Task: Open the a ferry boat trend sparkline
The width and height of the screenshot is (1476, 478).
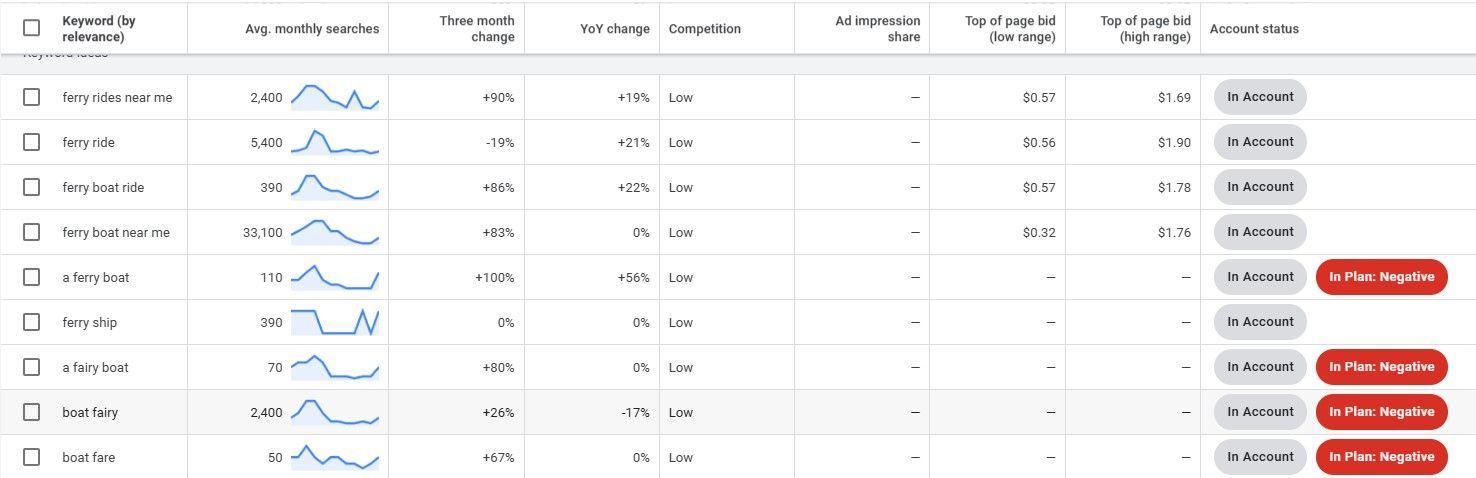Action: [335, 277]
